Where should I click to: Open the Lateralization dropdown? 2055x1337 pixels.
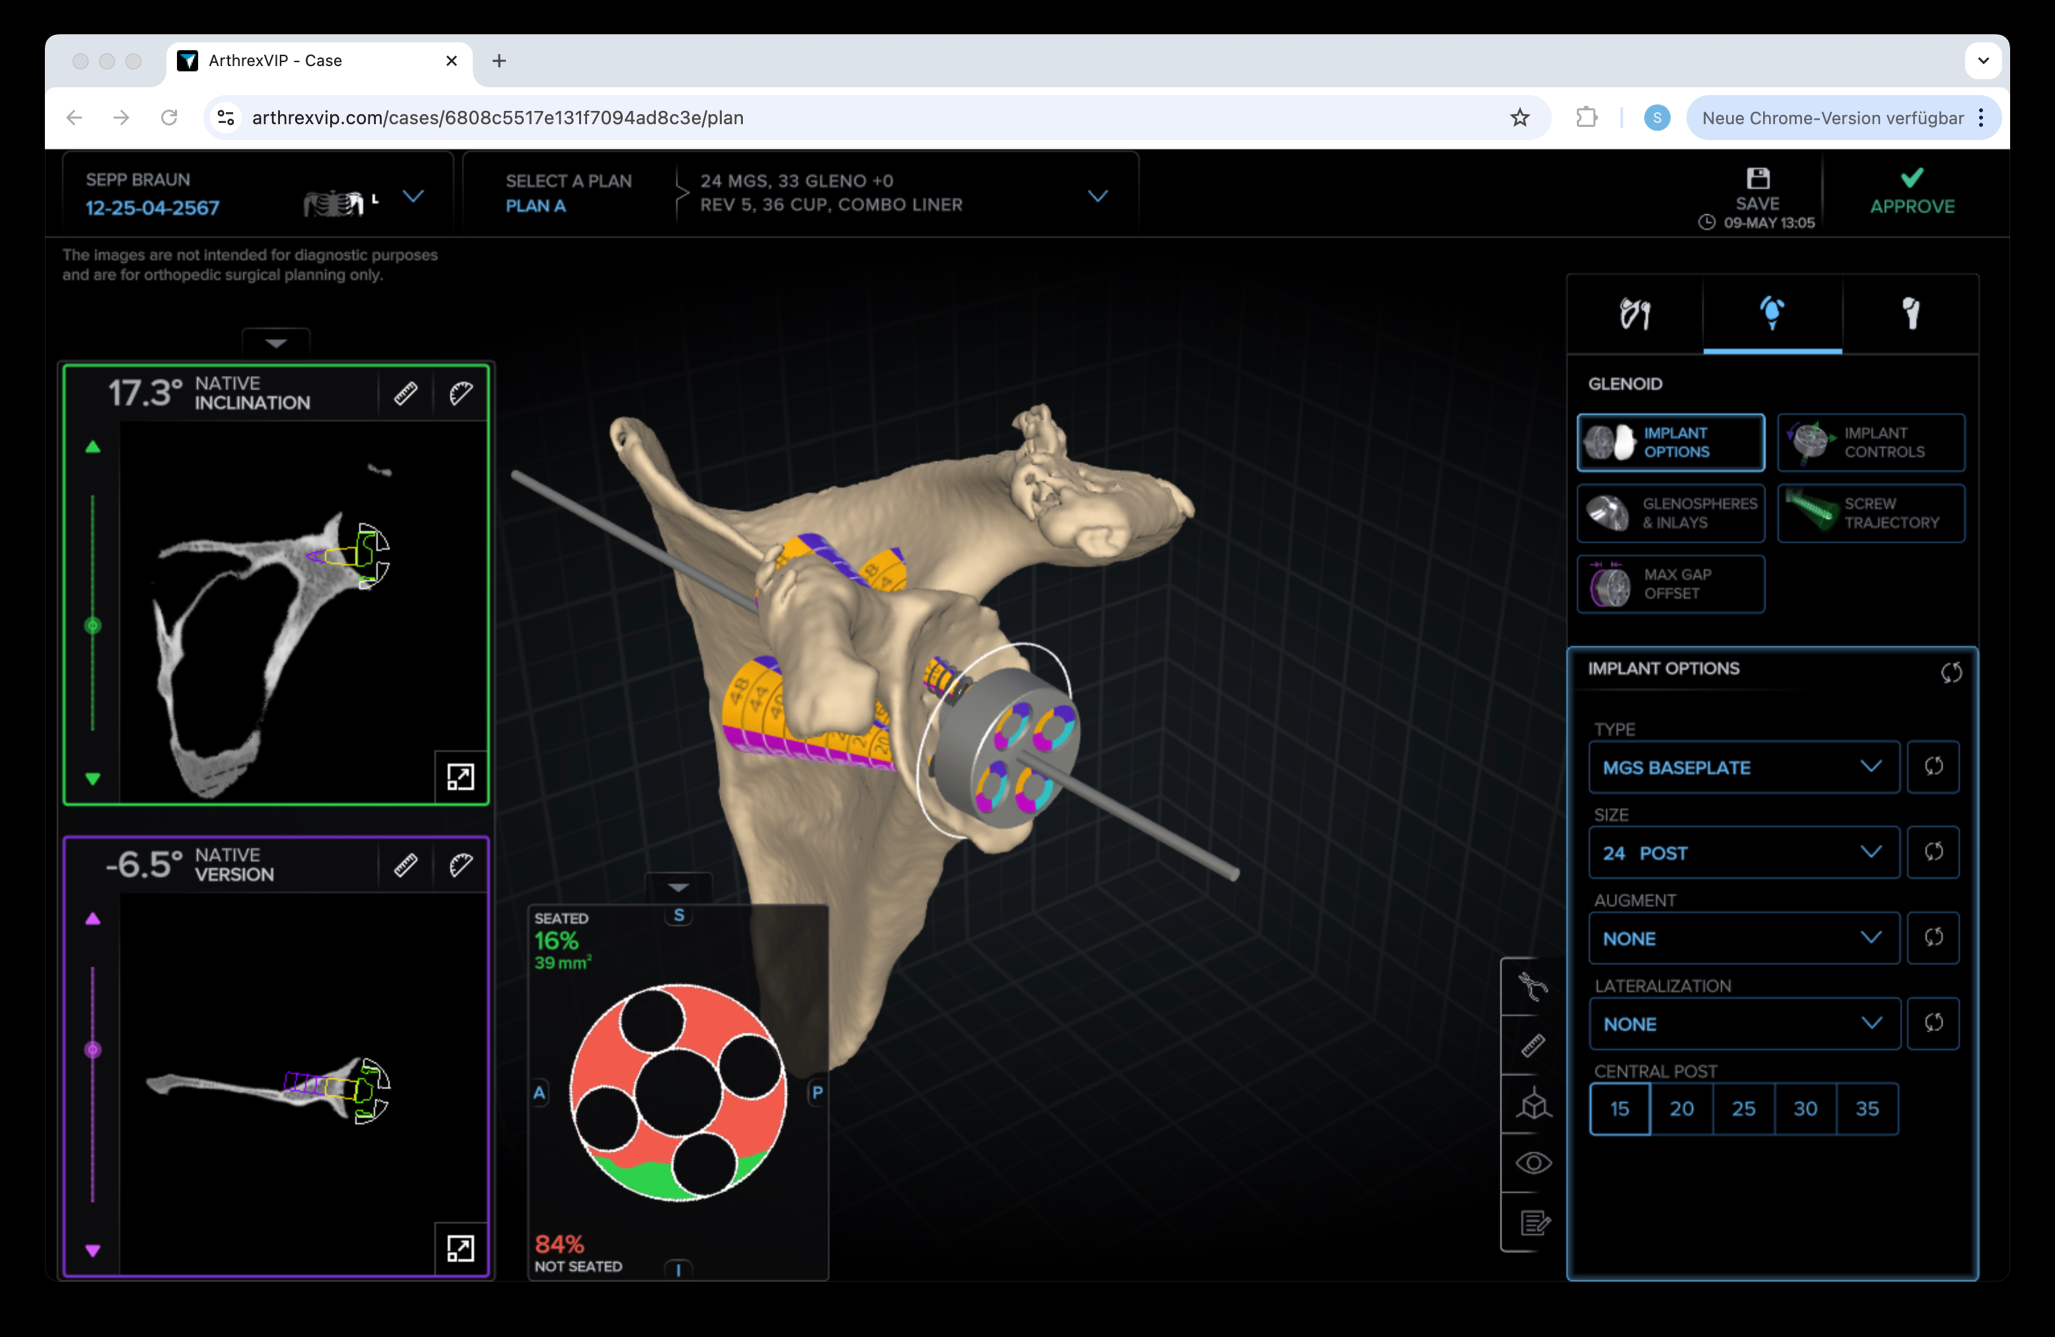pyautogui.click(x=1744, y=1024)
